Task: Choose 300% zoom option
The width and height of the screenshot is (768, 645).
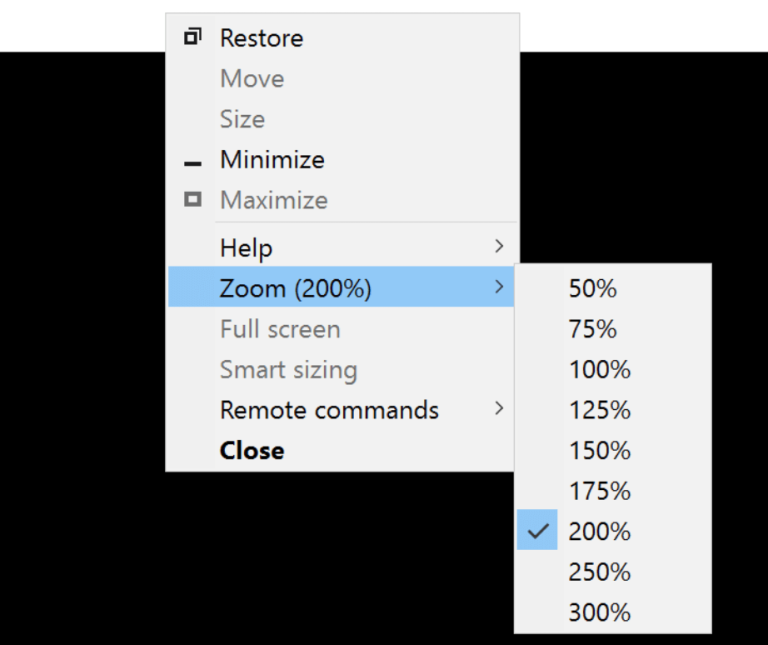Action: [x=613, y=612]
